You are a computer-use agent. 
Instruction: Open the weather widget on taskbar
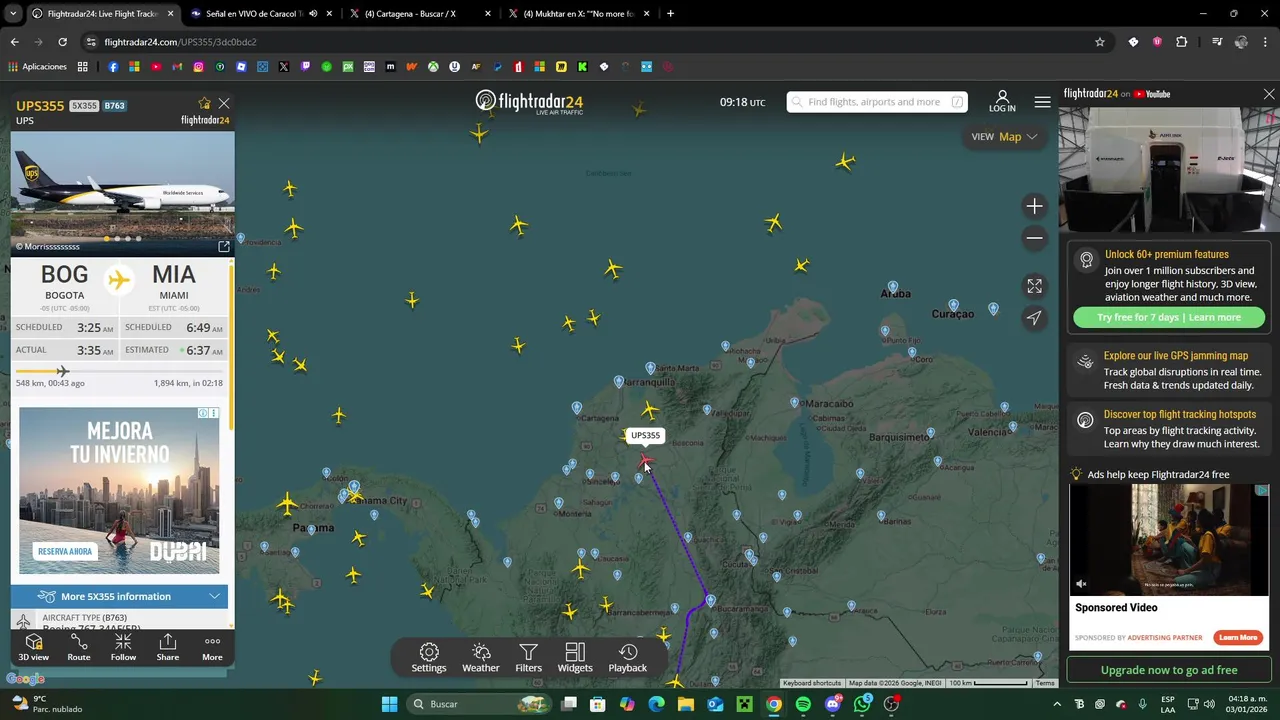45,704
